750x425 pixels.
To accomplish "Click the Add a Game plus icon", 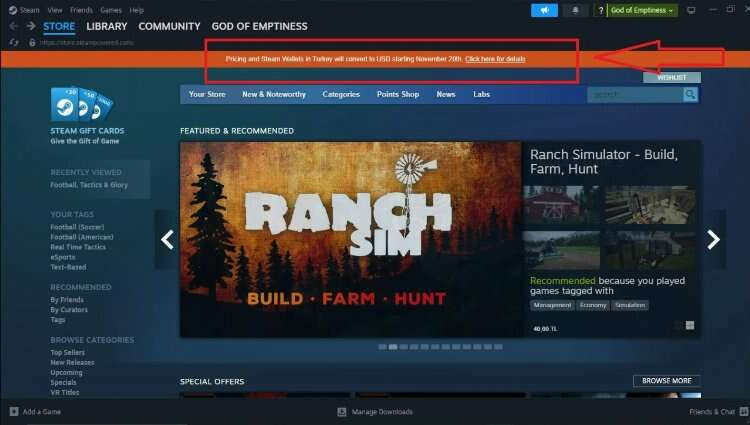I will [x=14, y=412].
